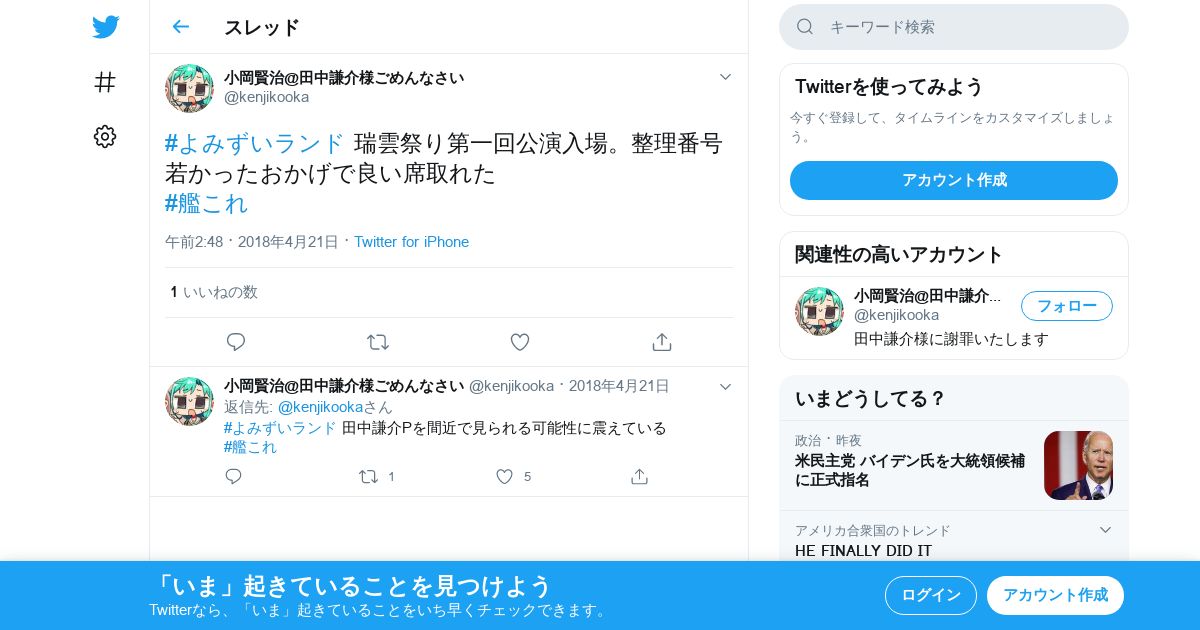The image size is (1200, 630).
Task: Open the reply tweet's chevron menu
Action: [x=726, y=387]
